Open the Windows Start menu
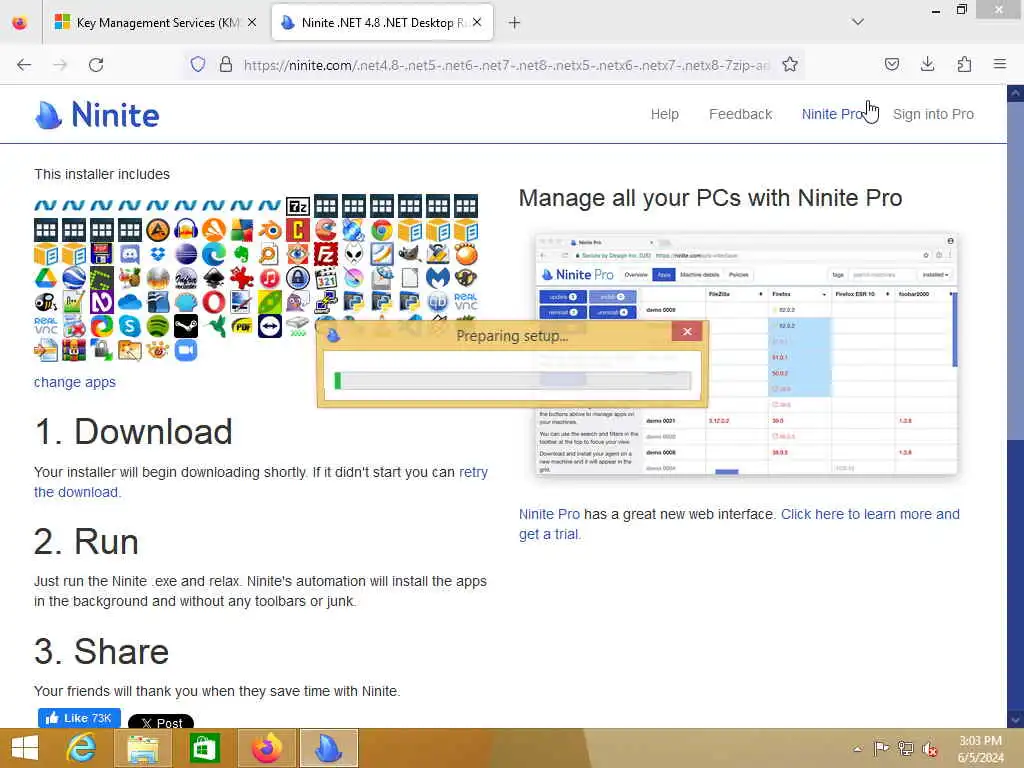The width and height of the screenshot is (1024, 768). coord(25,748)
